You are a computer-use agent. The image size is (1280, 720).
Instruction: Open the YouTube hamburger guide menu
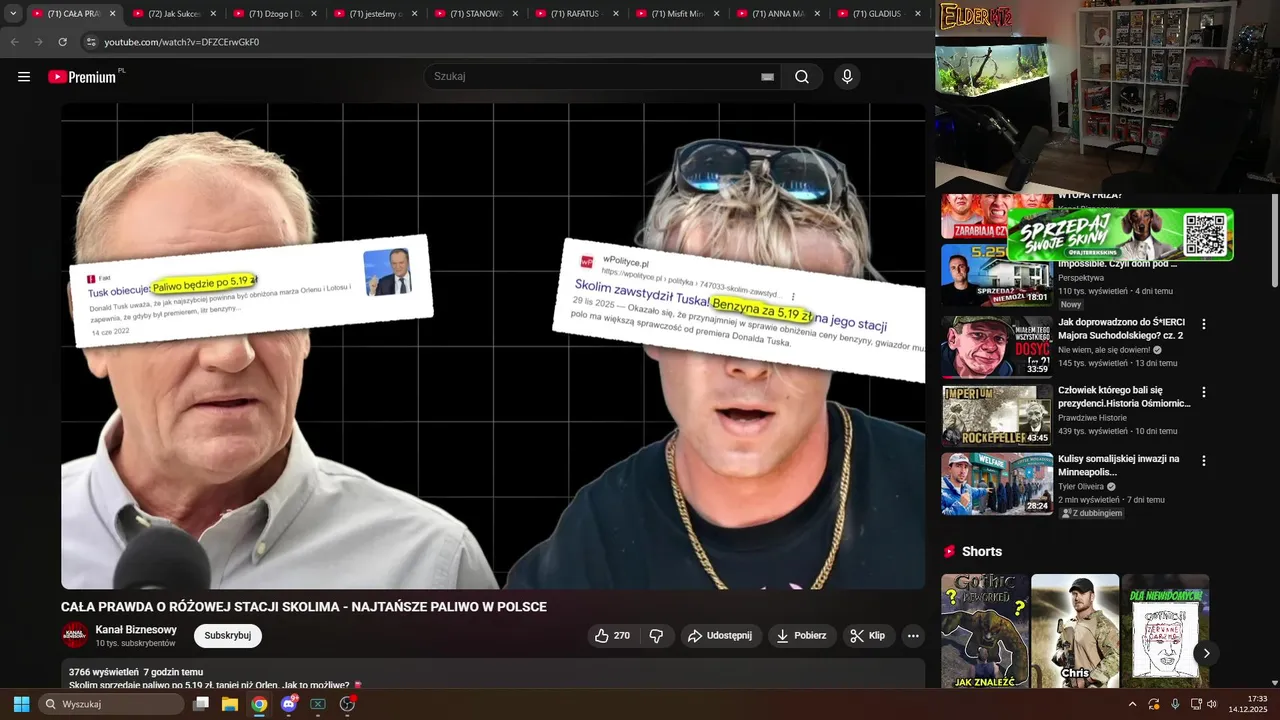(x=24, y=77)
